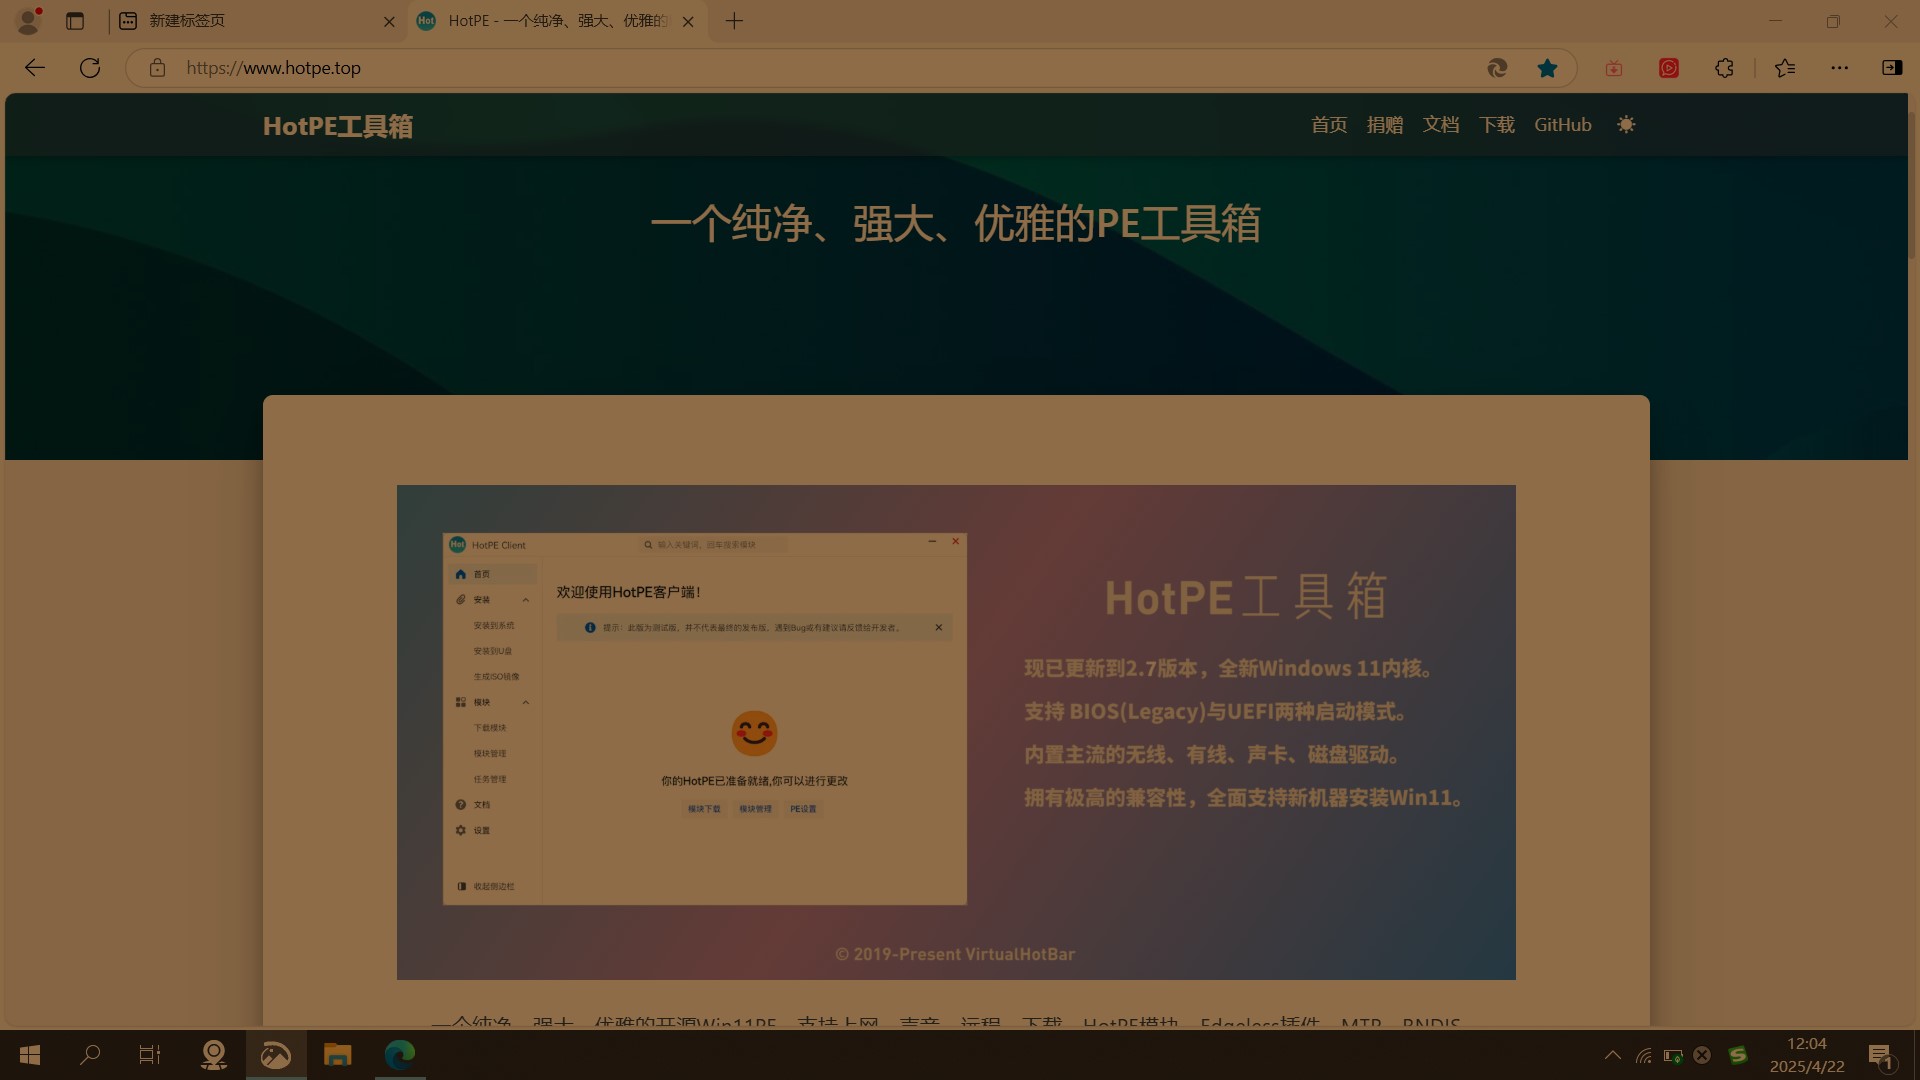Open the Extensions puzzle icon
The width and height of the screenshot is (1920, 1080).
(1724, 68)
